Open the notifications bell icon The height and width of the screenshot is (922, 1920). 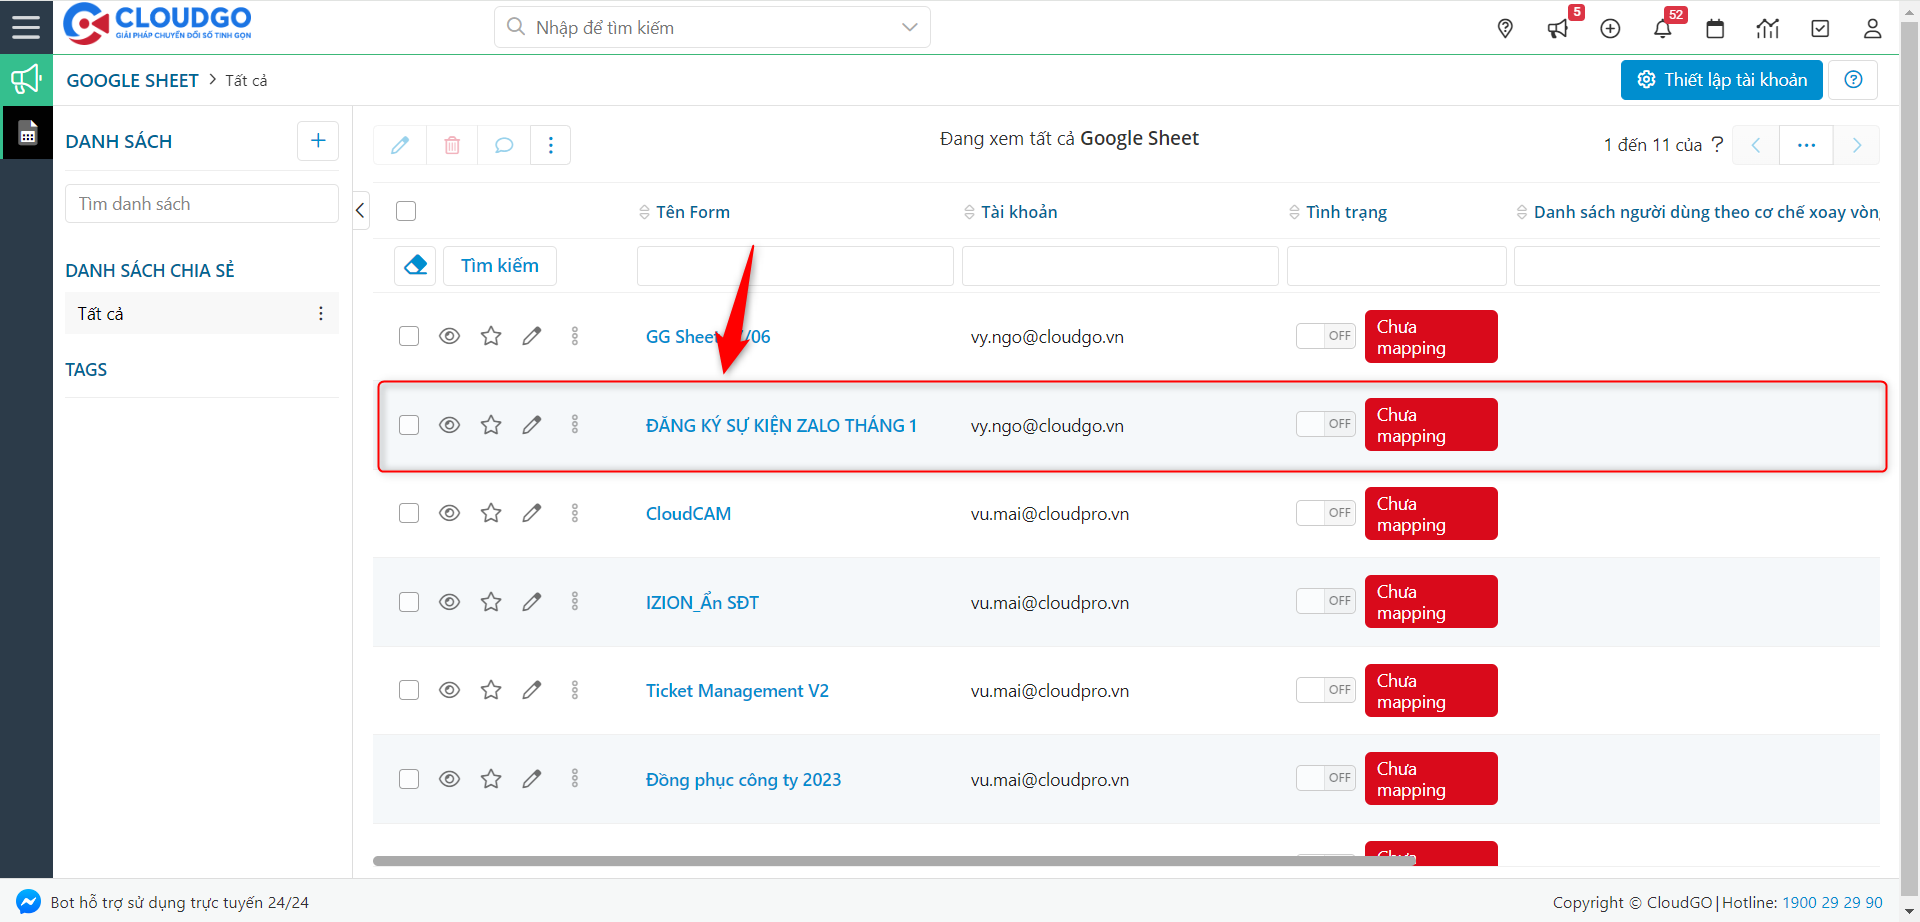coord(1662,29)
